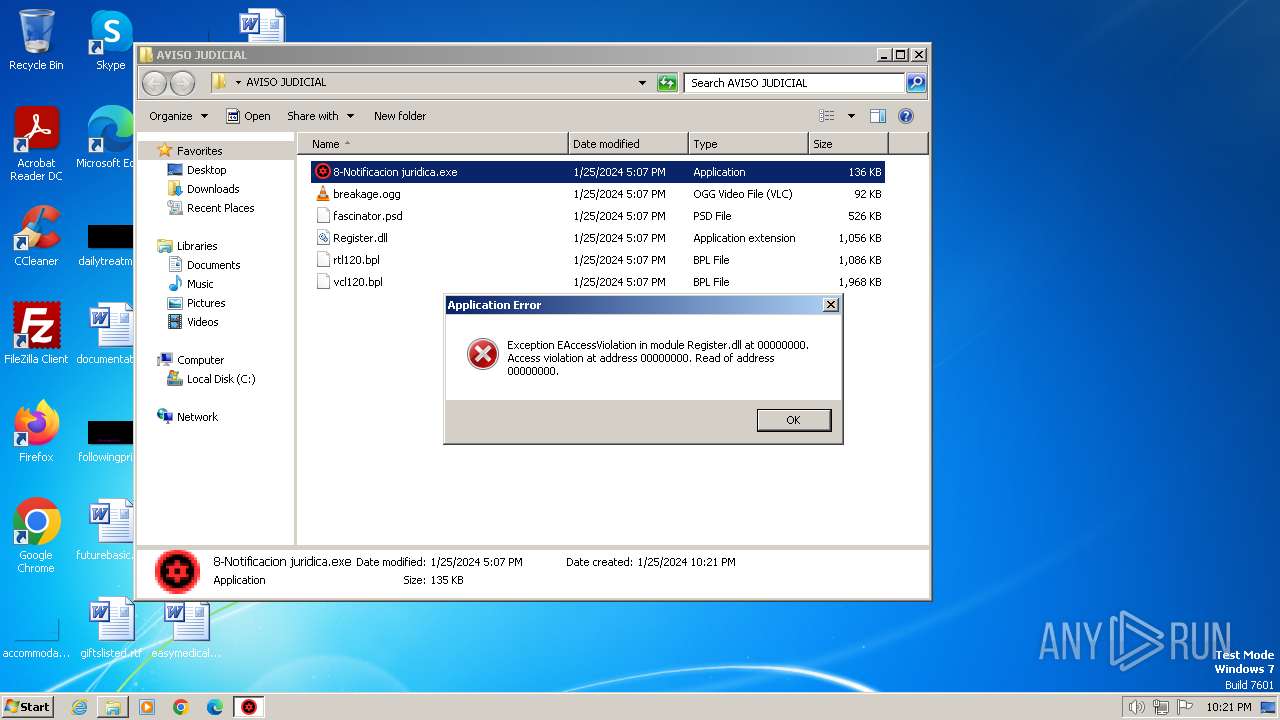Open Acrobat Reader DC shortcut
This screenshot has width=1280, height=720.
(x=36, y=144)
